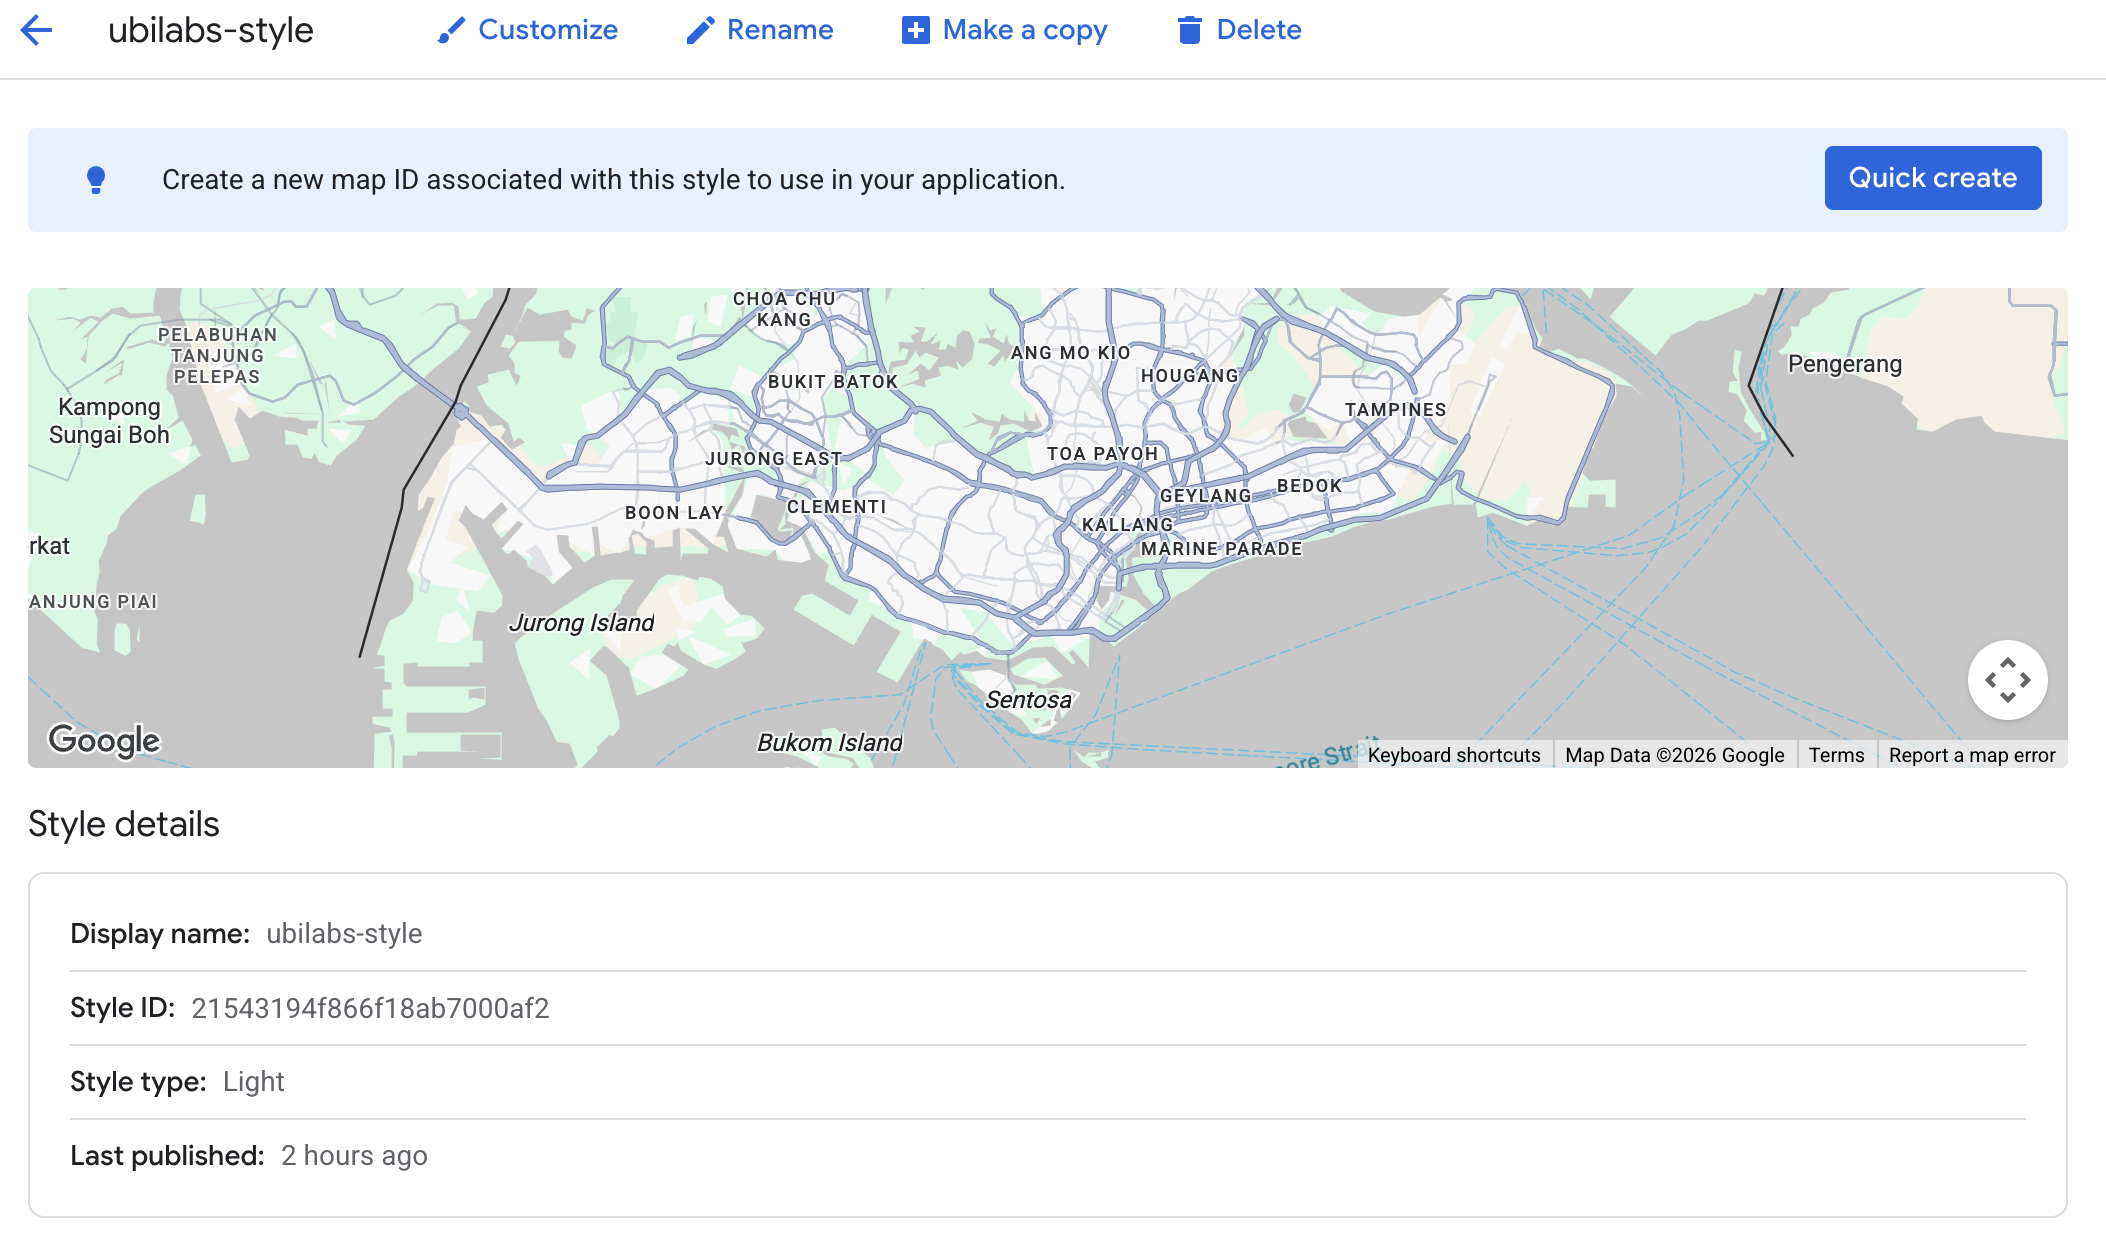Click PELABUHAN TANJUNG PELEPAS map label

click(x=217, y=356)
